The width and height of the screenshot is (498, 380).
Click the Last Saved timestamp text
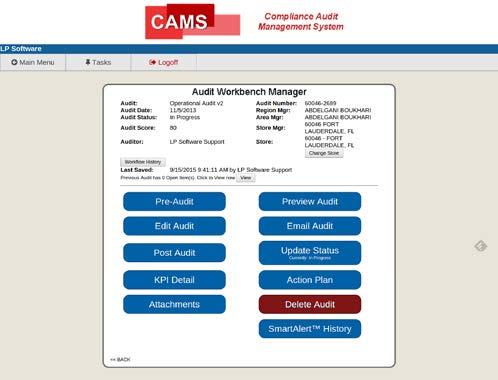point(231,170)
